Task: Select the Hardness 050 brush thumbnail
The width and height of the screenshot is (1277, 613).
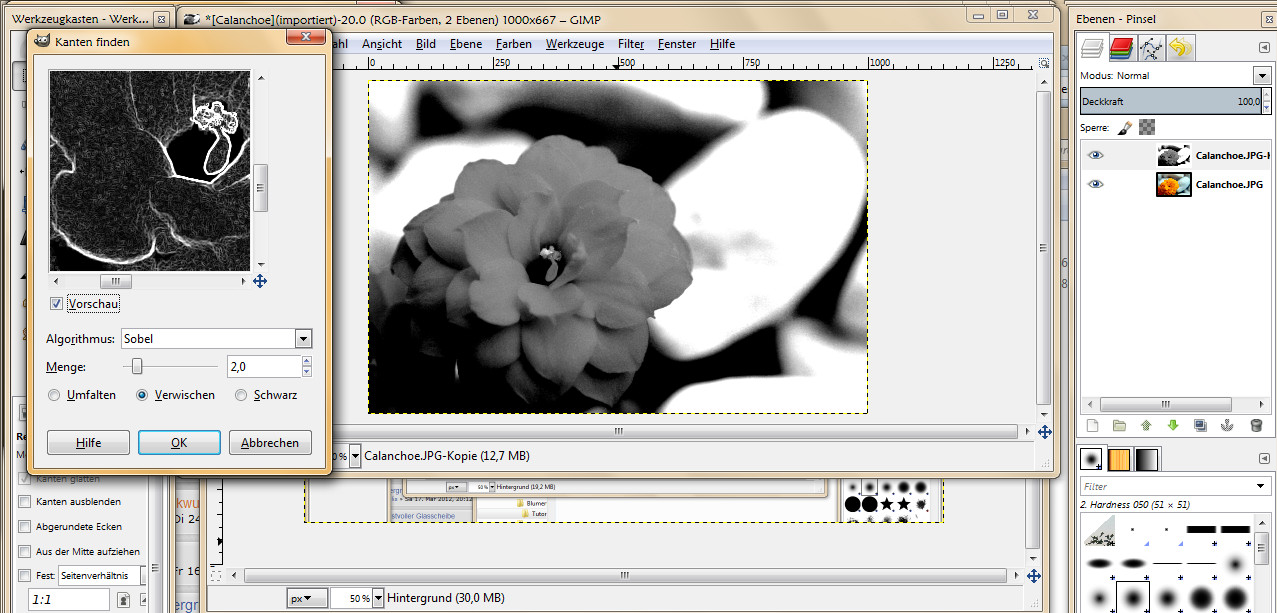Action: pos(1133,597)
